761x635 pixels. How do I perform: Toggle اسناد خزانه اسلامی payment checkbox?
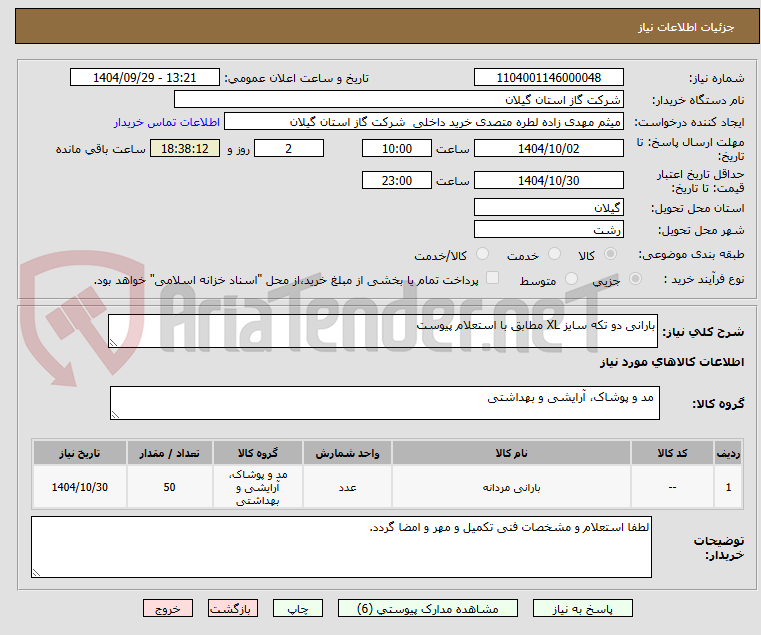(492, 278)
